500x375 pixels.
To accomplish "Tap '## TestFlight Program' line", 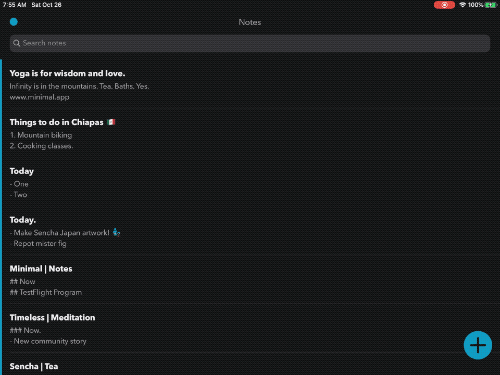I will pyautogui.click(x=46, y=292).
